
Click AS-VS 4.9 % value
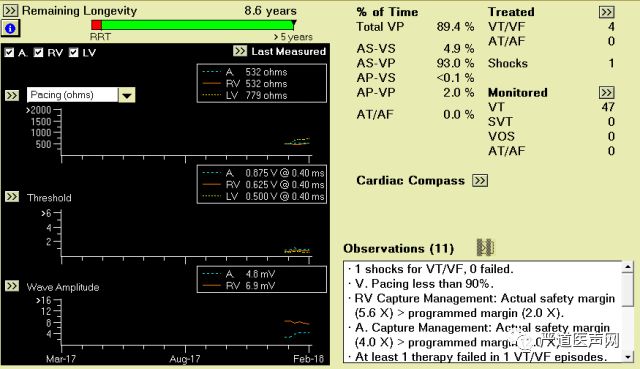click(x=459, y=49)
